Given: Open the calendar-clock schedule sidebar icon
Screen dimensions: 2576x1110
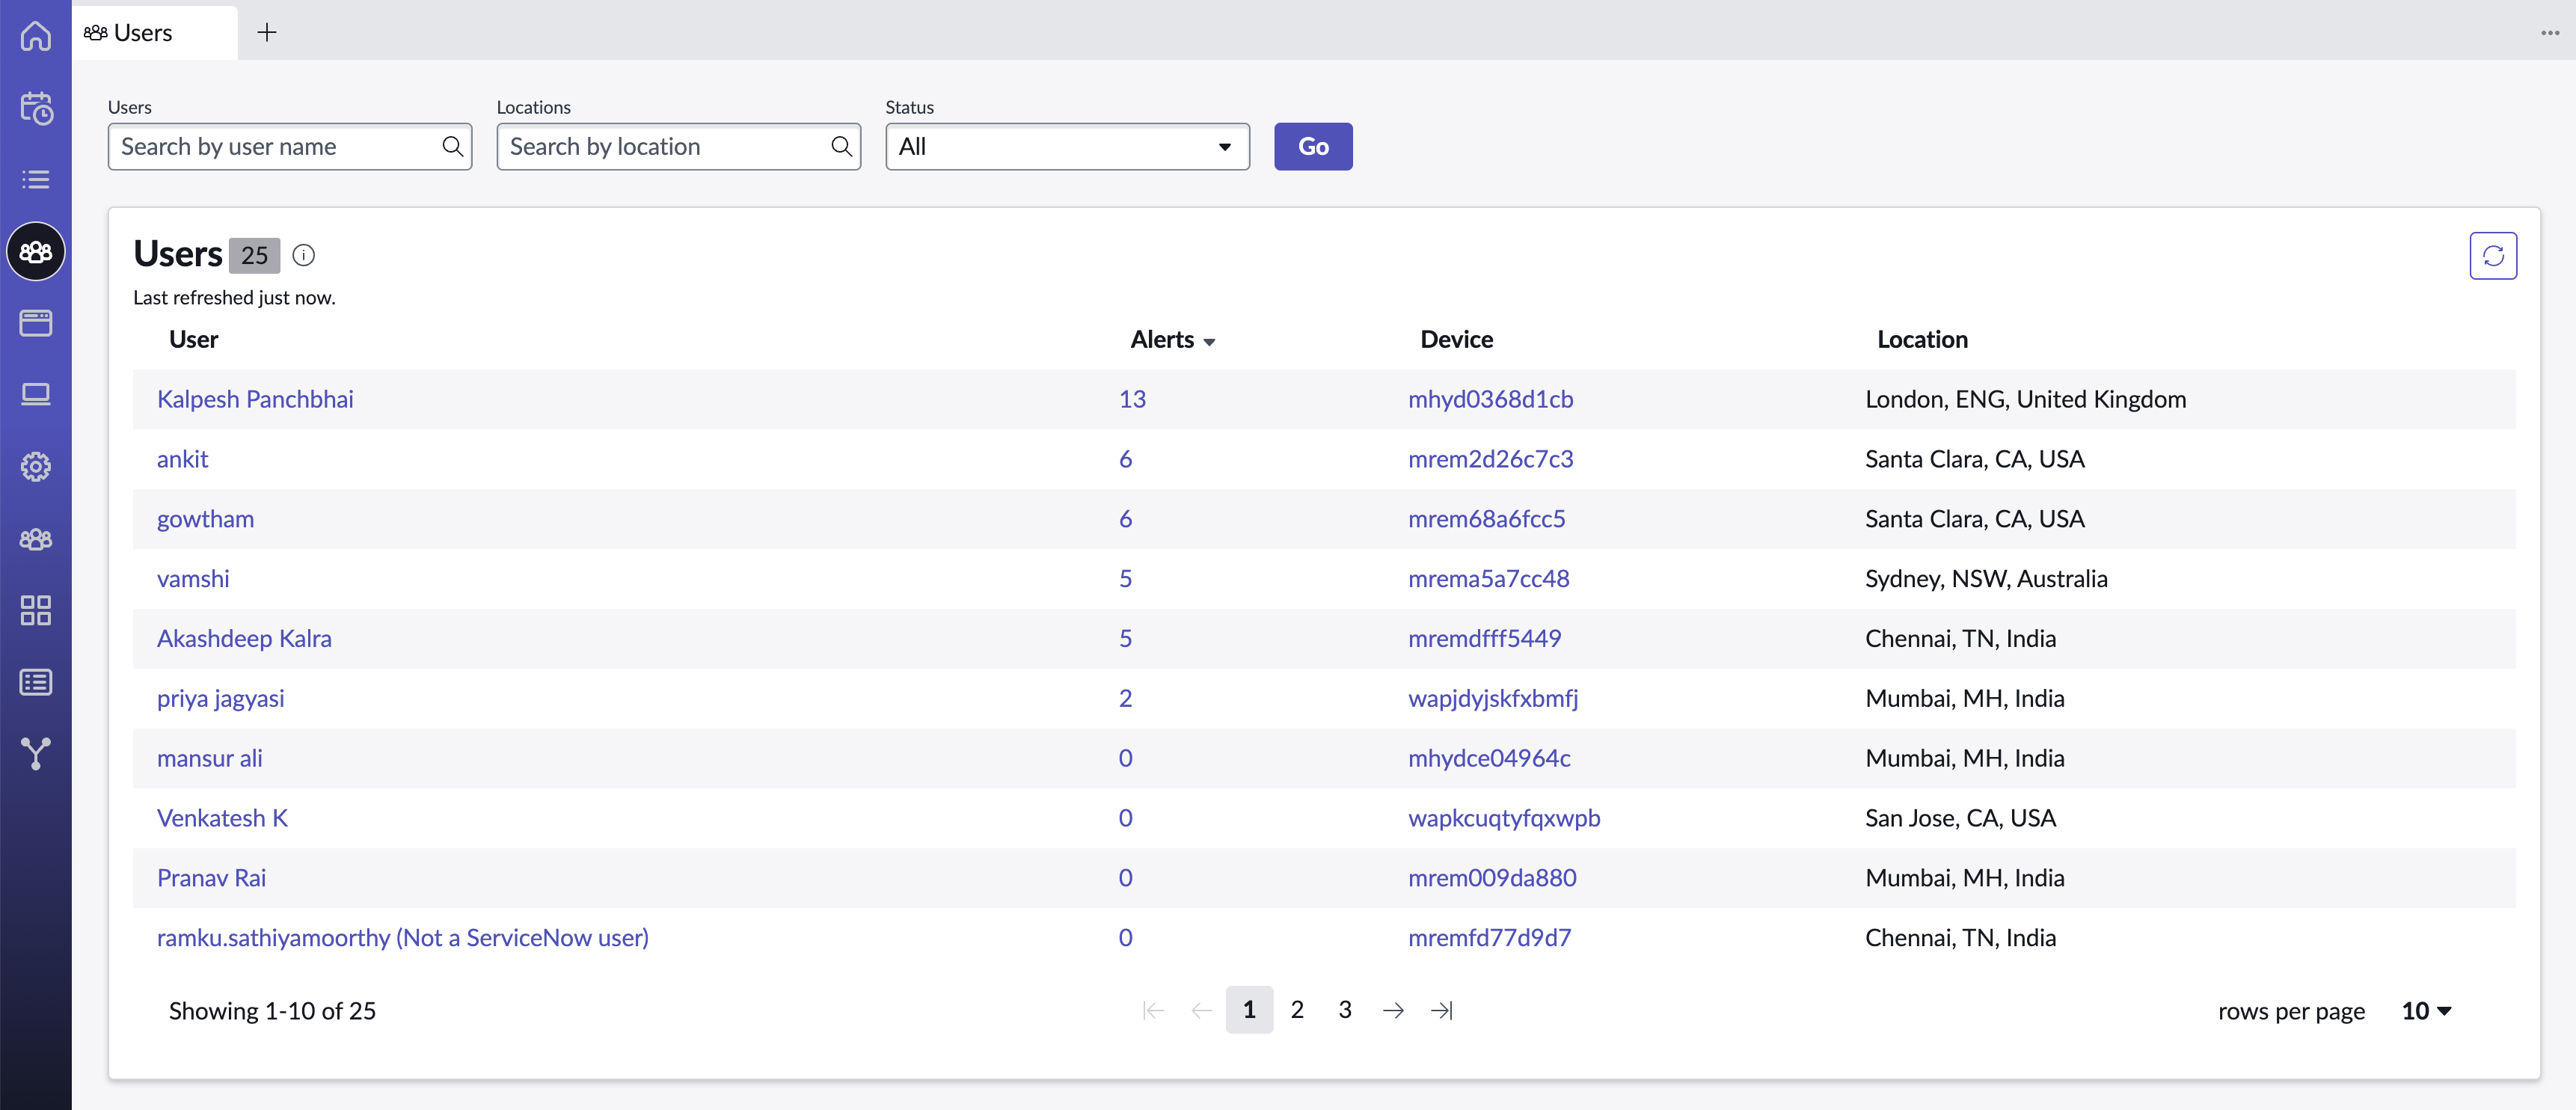Looking at the screenshot, I should click(36, 107).
